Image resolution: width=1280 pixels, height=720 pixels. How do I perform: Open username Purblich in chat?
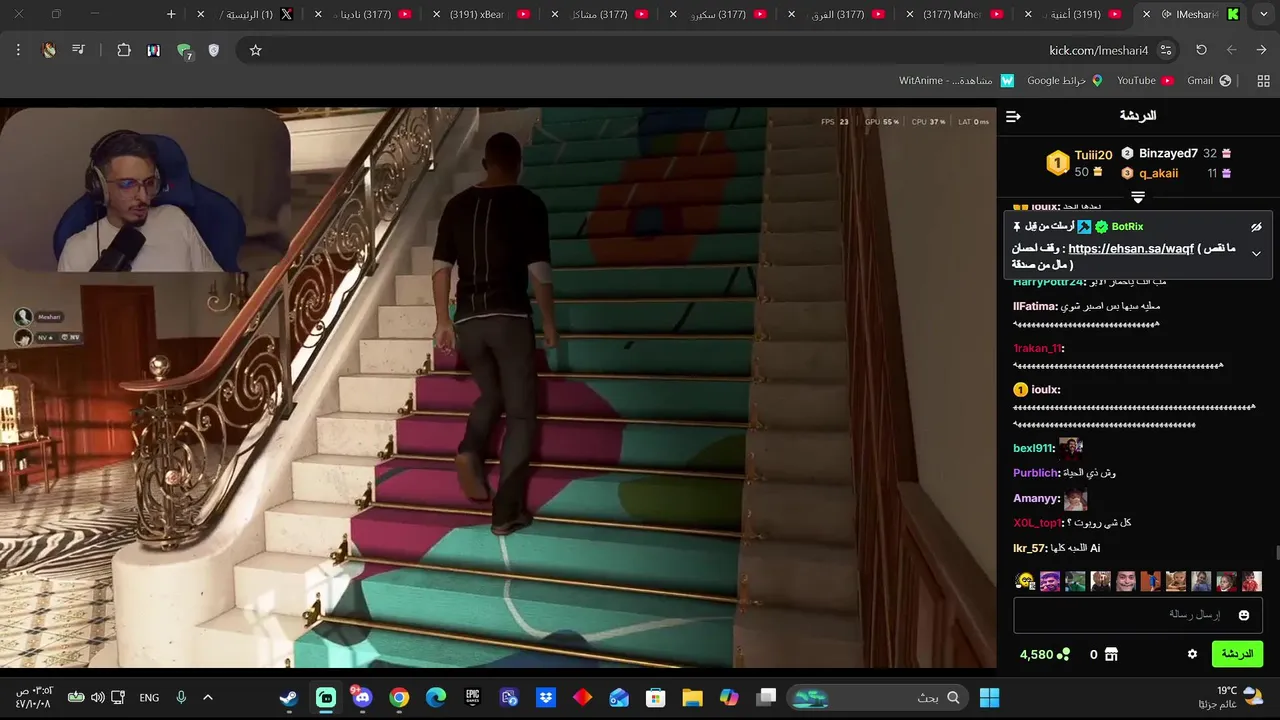1035,473
